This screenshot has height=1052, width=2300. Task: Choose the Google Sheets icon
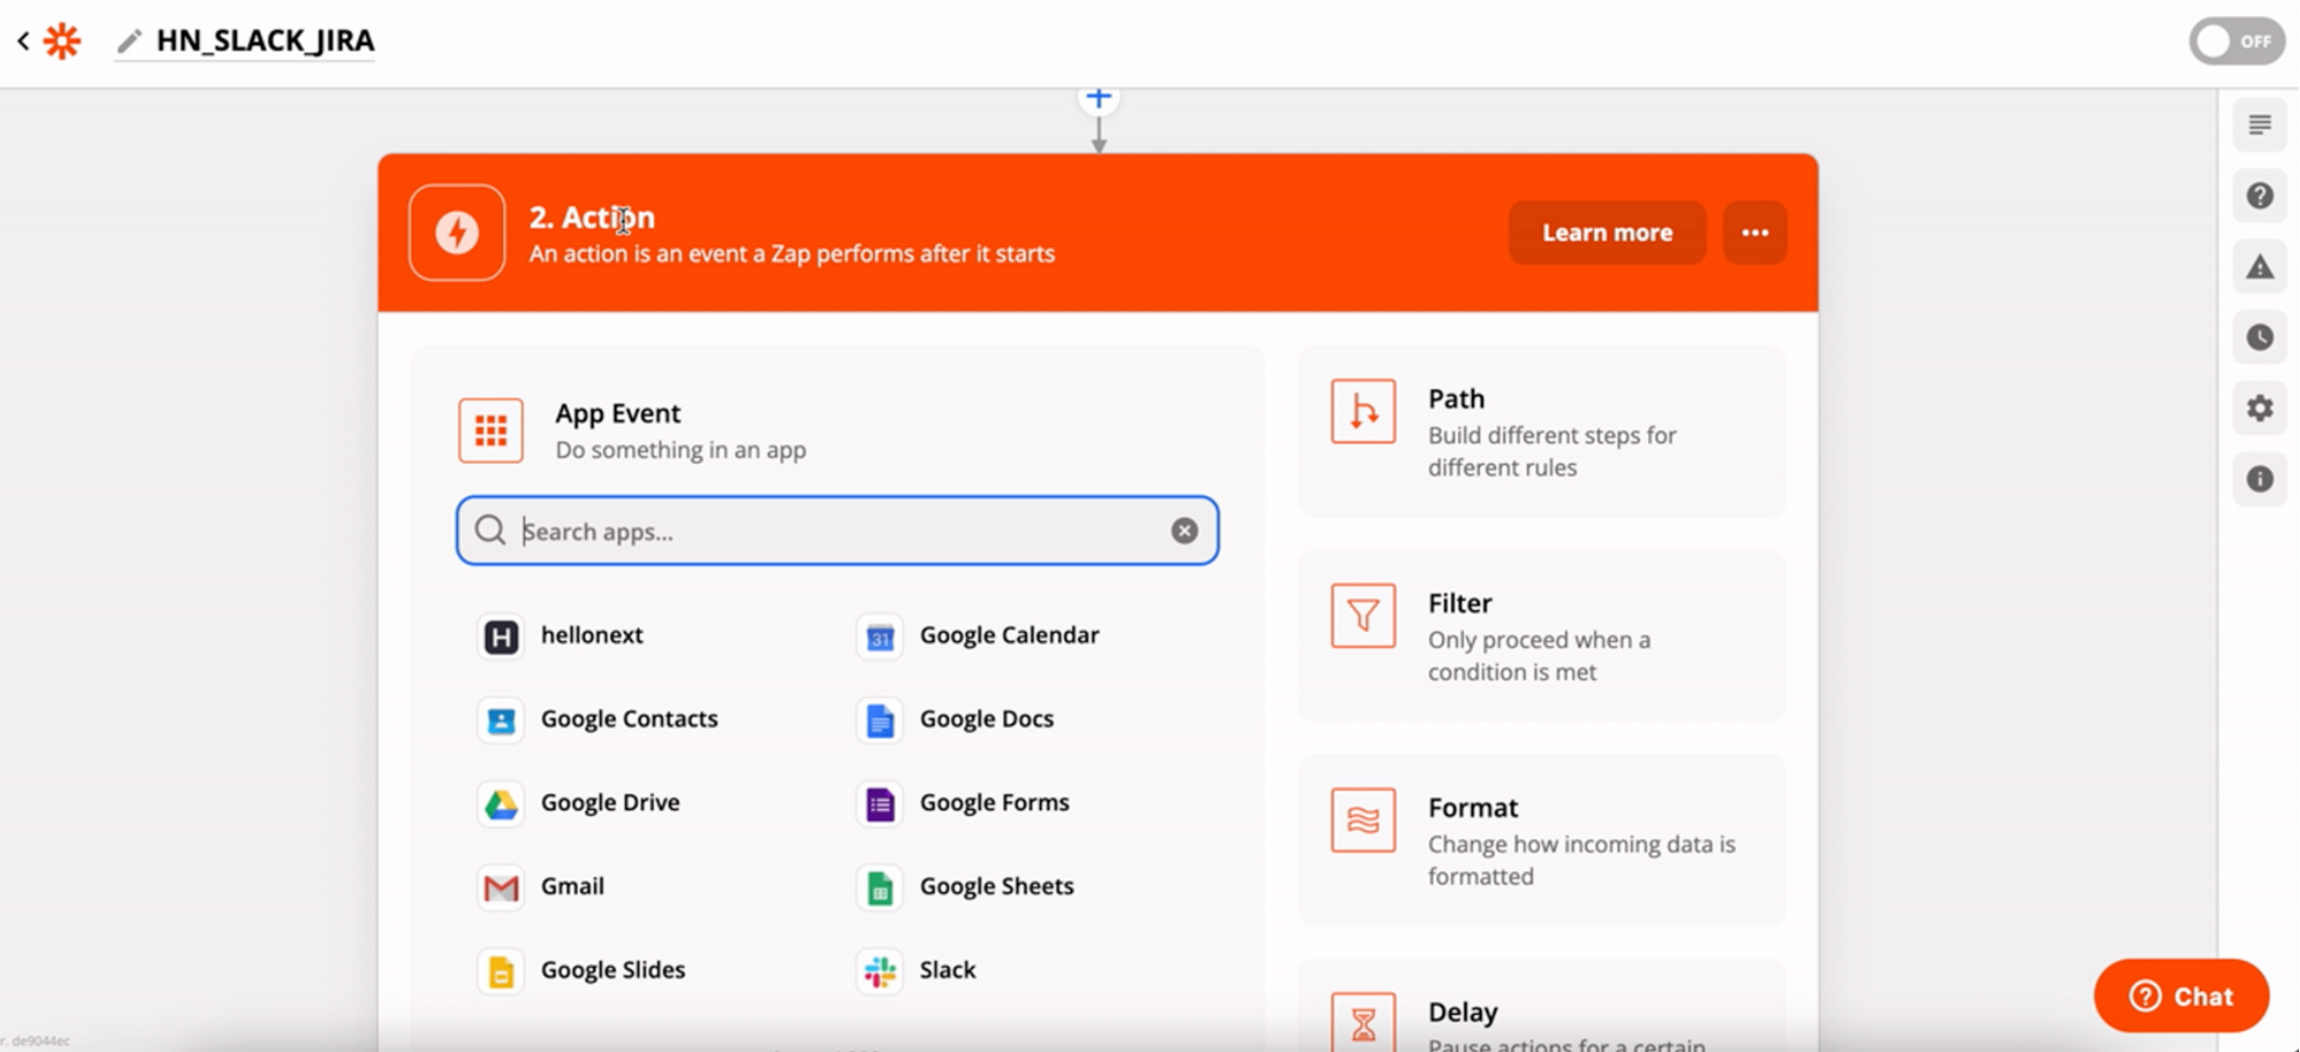point(880,888)
